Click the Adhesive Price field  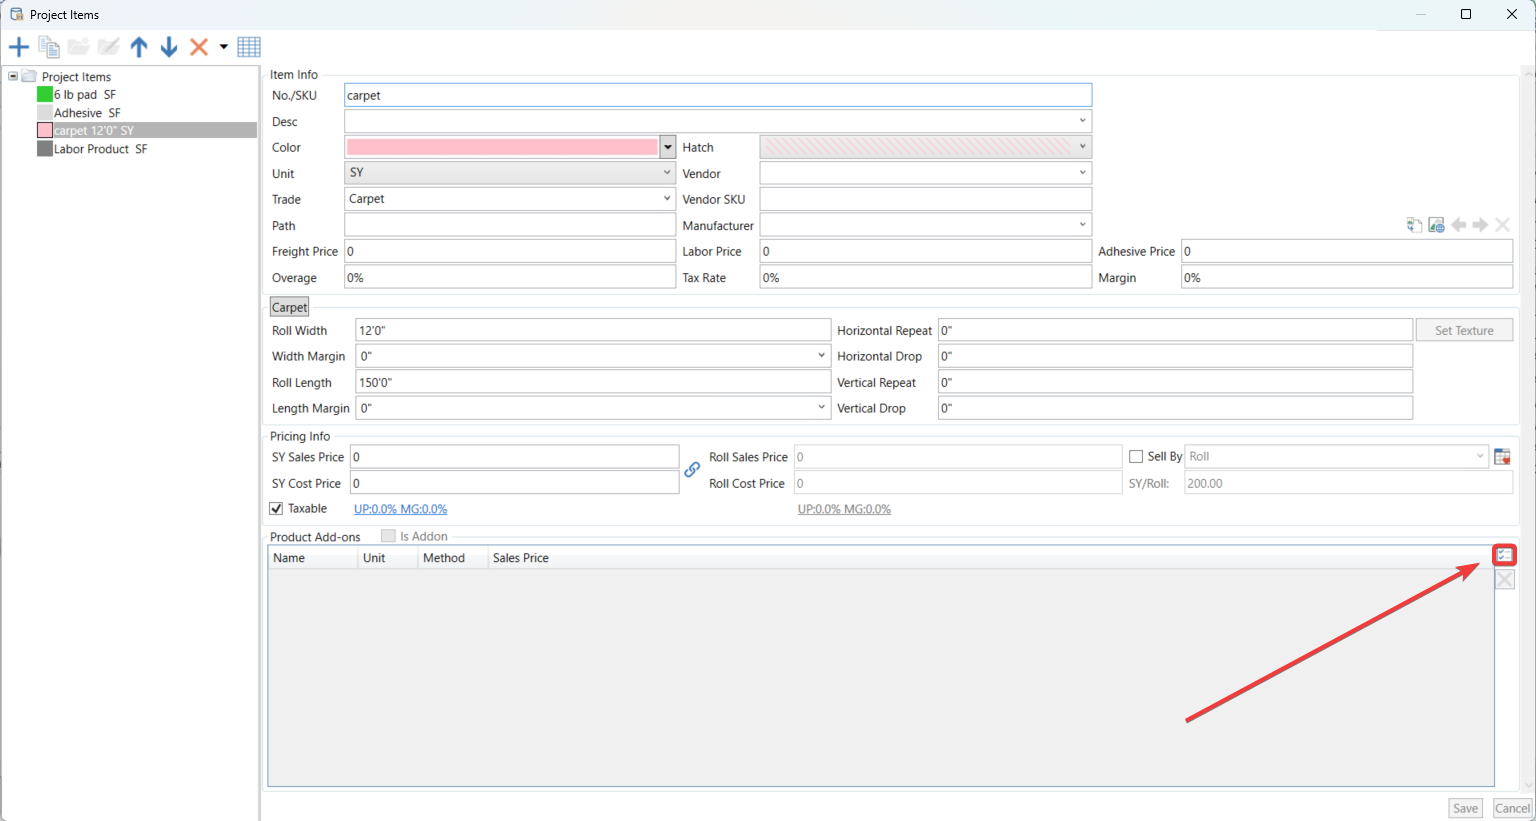tap(1347, 251)
